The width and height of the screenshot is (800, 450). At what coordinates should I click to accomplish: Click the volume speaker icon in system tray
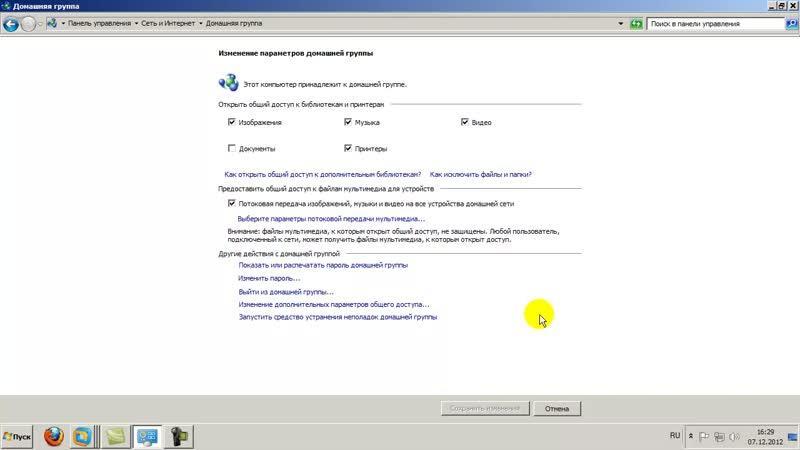coord(735,437)
